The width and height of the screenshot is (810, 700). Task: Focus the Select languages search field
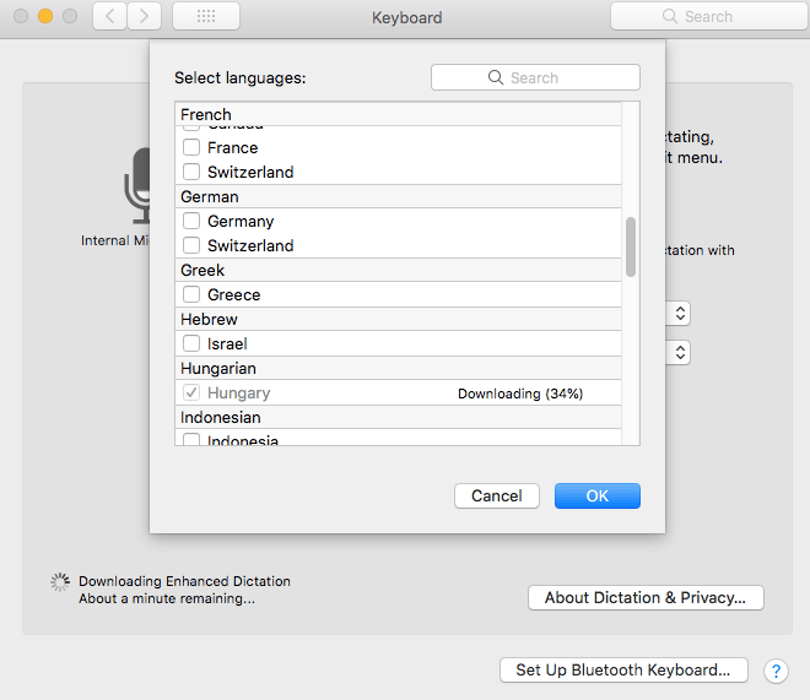[535, 77]
